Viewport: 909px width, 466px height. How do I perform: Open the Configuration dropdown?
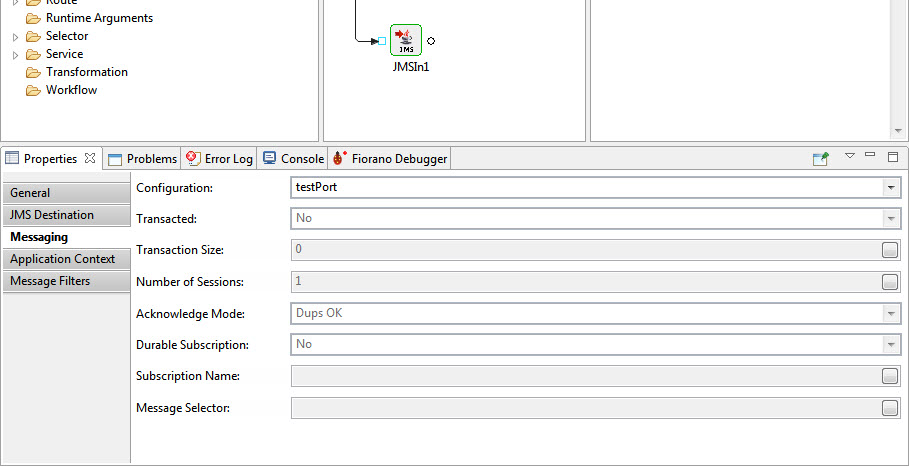(889, 187)
